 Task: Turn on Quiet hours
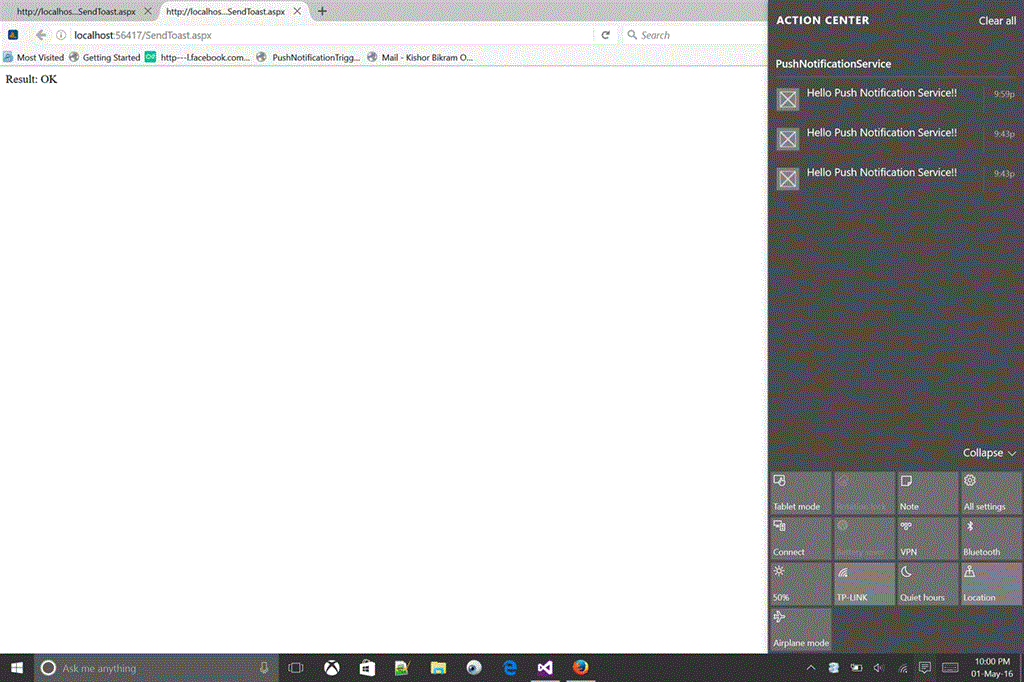point(926,583)
